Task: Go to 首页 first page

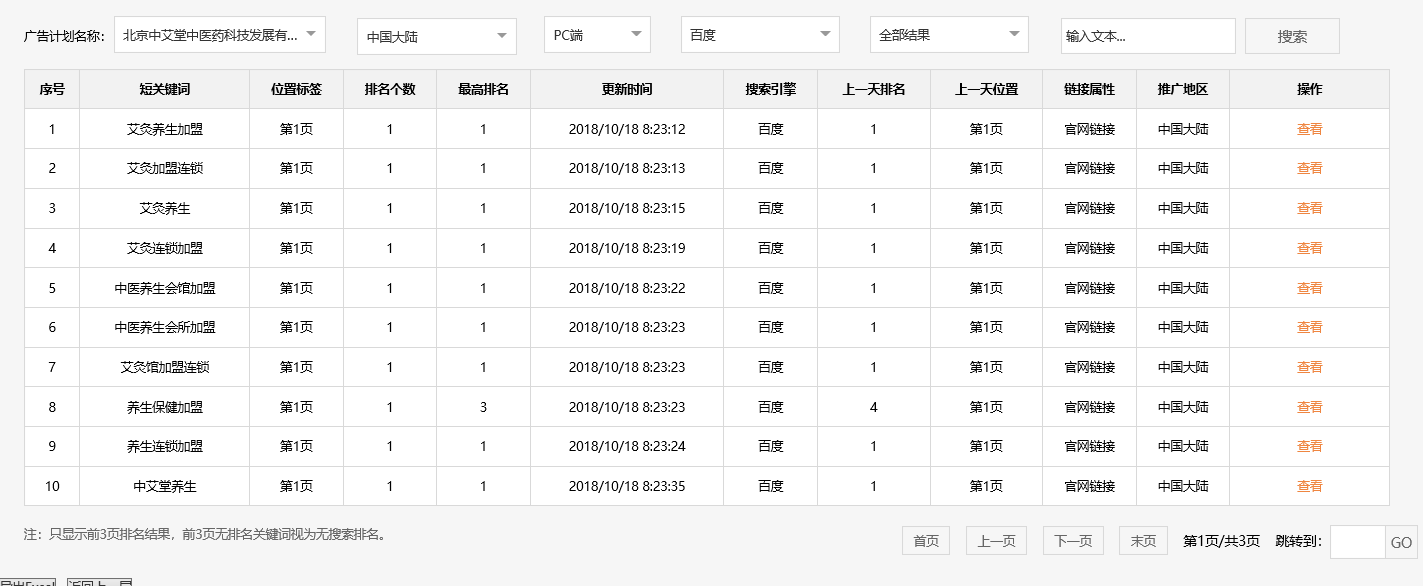Action: click(924, 541)
